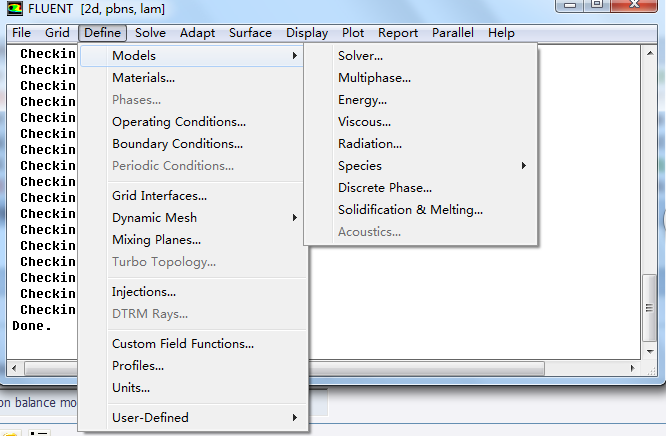This screenshot has height=436, width=666.
Task: Expand the Models submenu entry
Action: (x=192, y=56)
